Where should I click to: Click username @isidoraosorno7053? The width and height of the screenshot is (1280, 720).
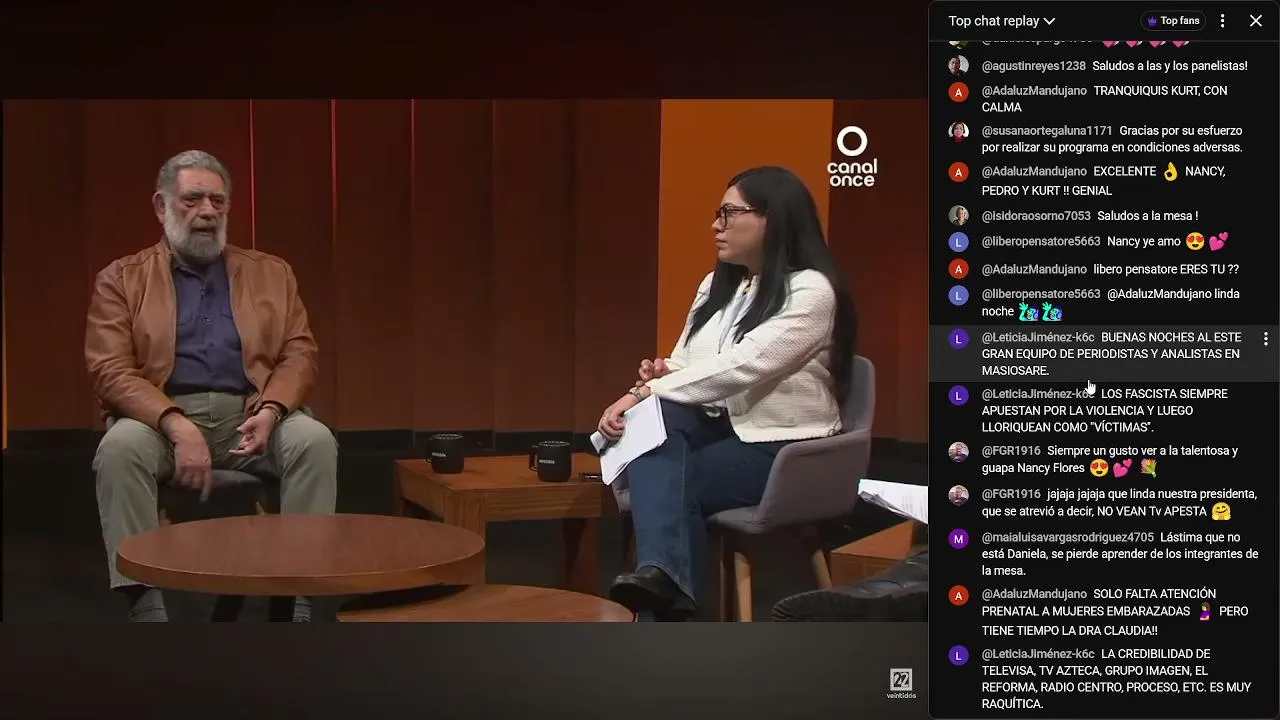coord(1036,216)
